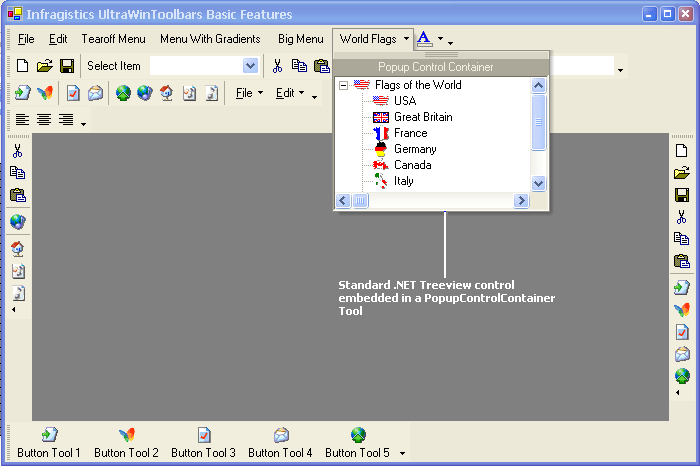This screenshot has width=700, height=466.
Task: Click the butterfly icon in the right sidebar
Action: point(682,310)
